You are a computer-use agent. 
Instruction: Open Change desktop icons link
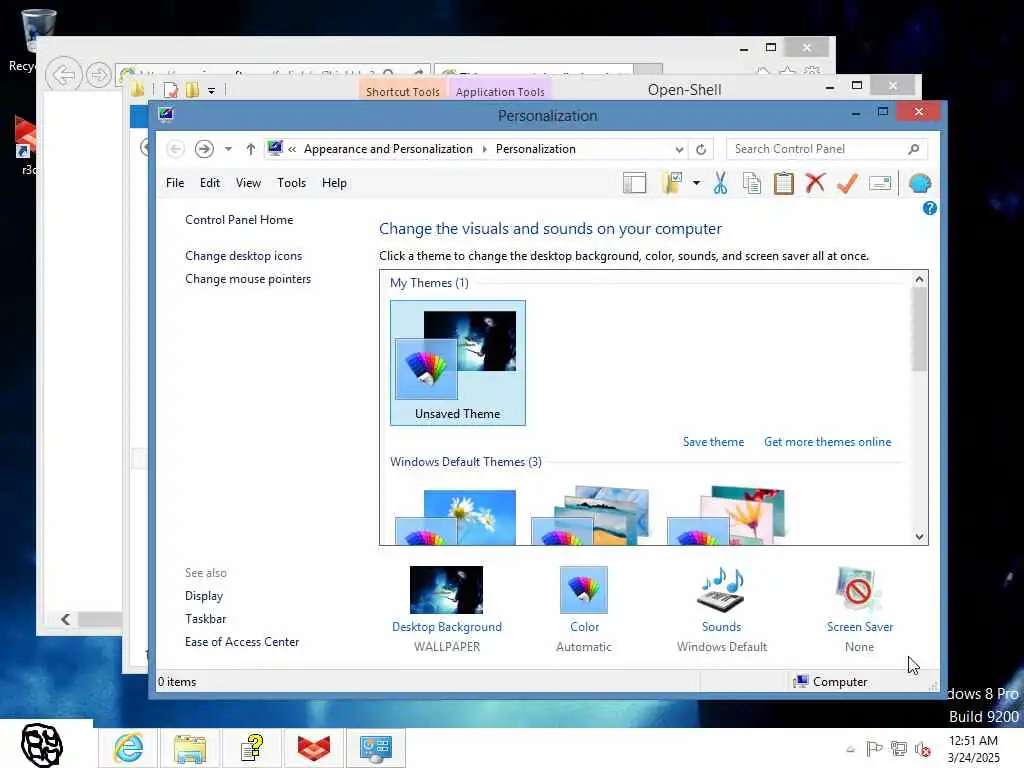[244, 256]
